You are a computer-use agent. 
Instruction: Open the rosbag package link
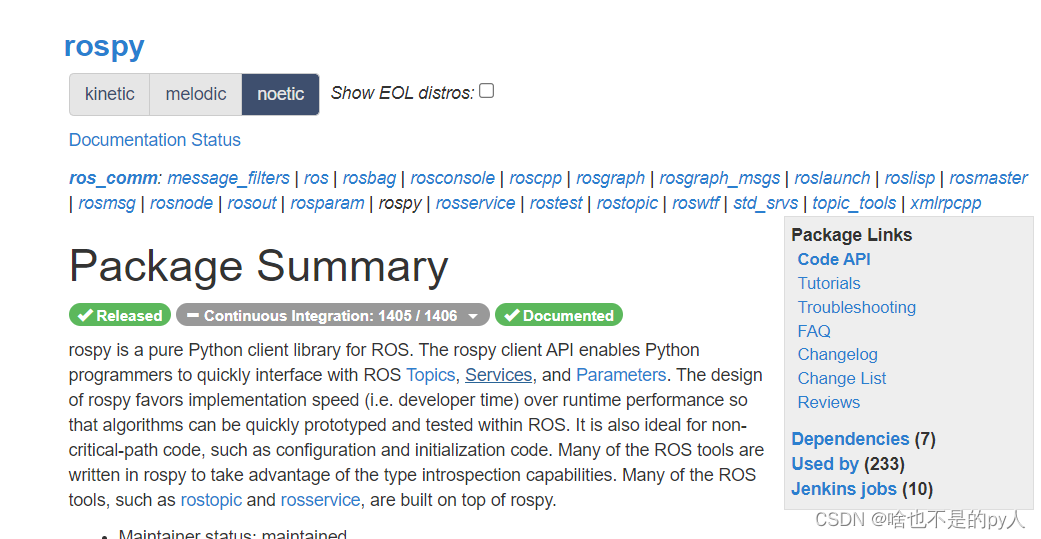point(369,178)
